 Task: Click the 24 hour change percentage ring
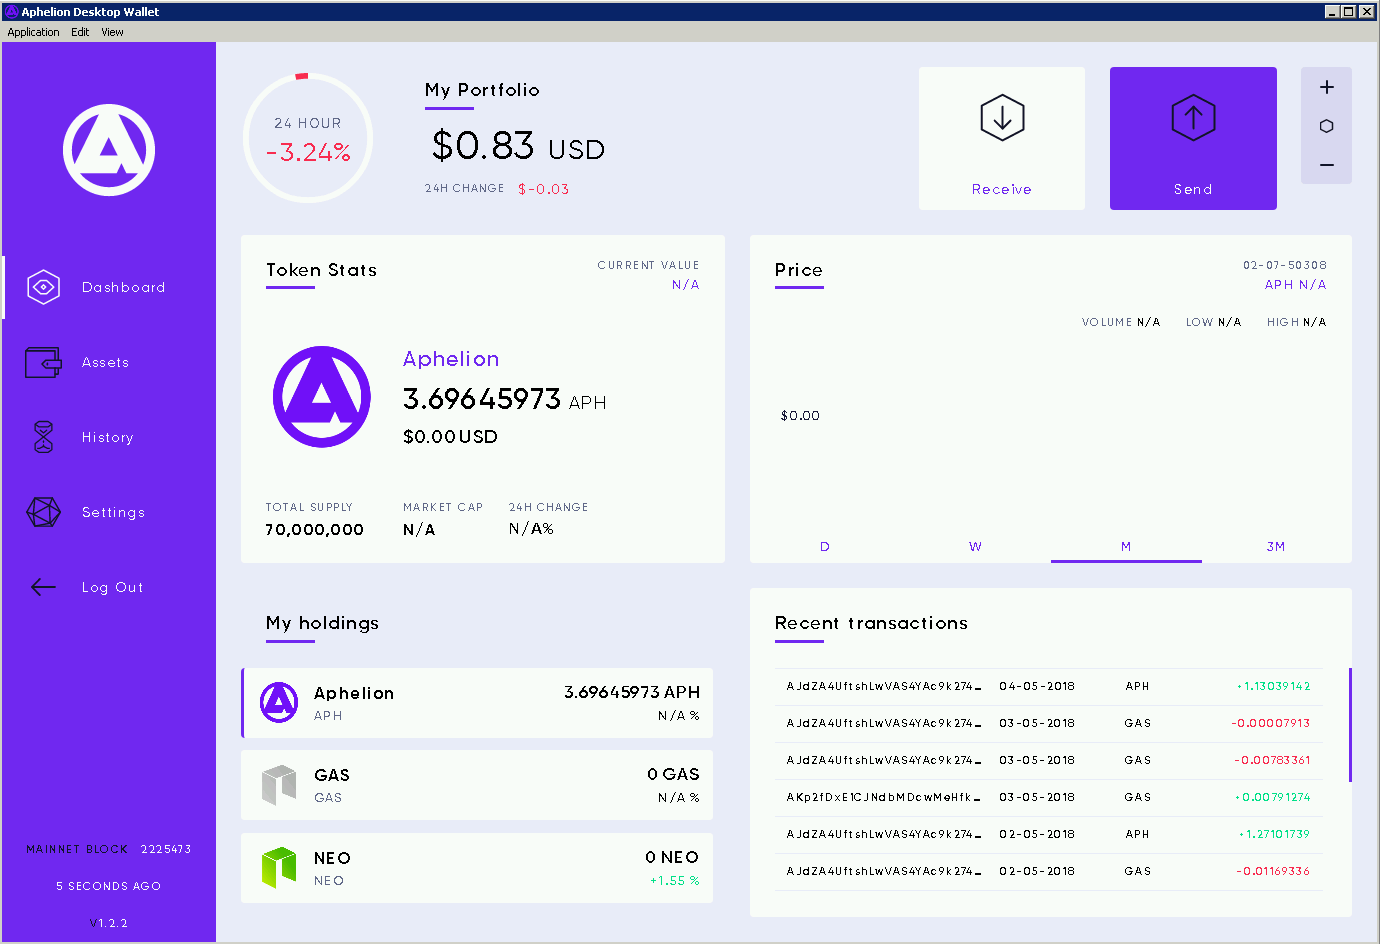click(308, 138)
